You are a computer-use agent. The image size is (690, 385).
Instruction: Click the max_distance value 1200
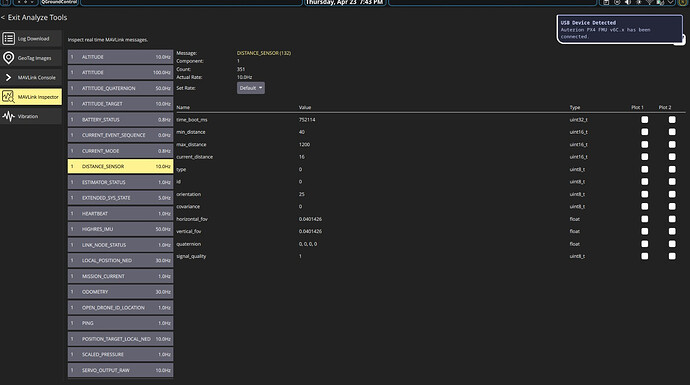(304, 144)
